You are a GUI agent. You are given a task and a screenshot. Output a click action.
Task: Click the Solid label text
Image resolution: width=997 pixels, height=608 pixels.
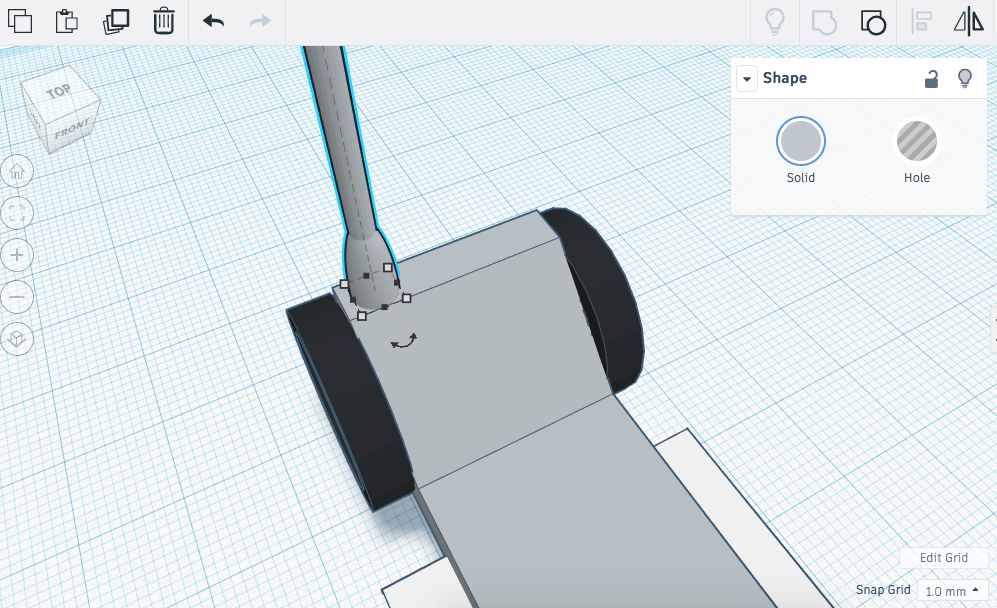[x=801, y=178]
